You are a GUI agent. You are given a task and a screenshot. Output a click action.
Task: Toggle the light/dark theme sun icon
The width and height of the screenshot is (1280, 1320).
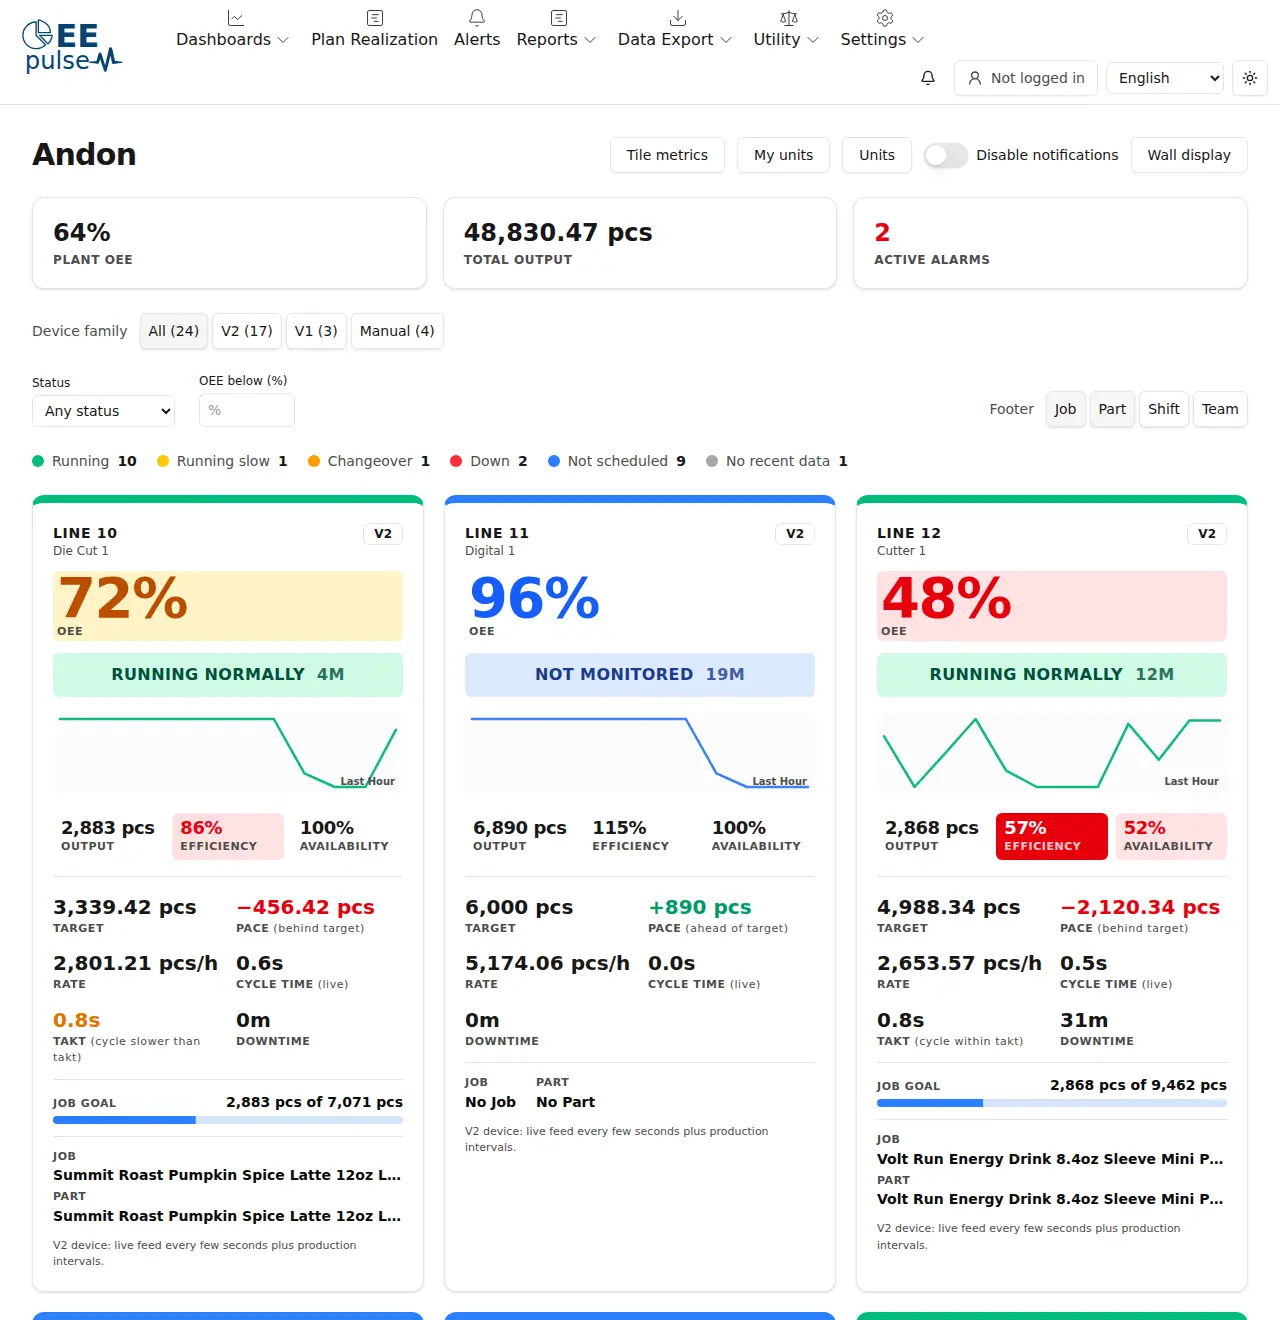pos(1250,78)
